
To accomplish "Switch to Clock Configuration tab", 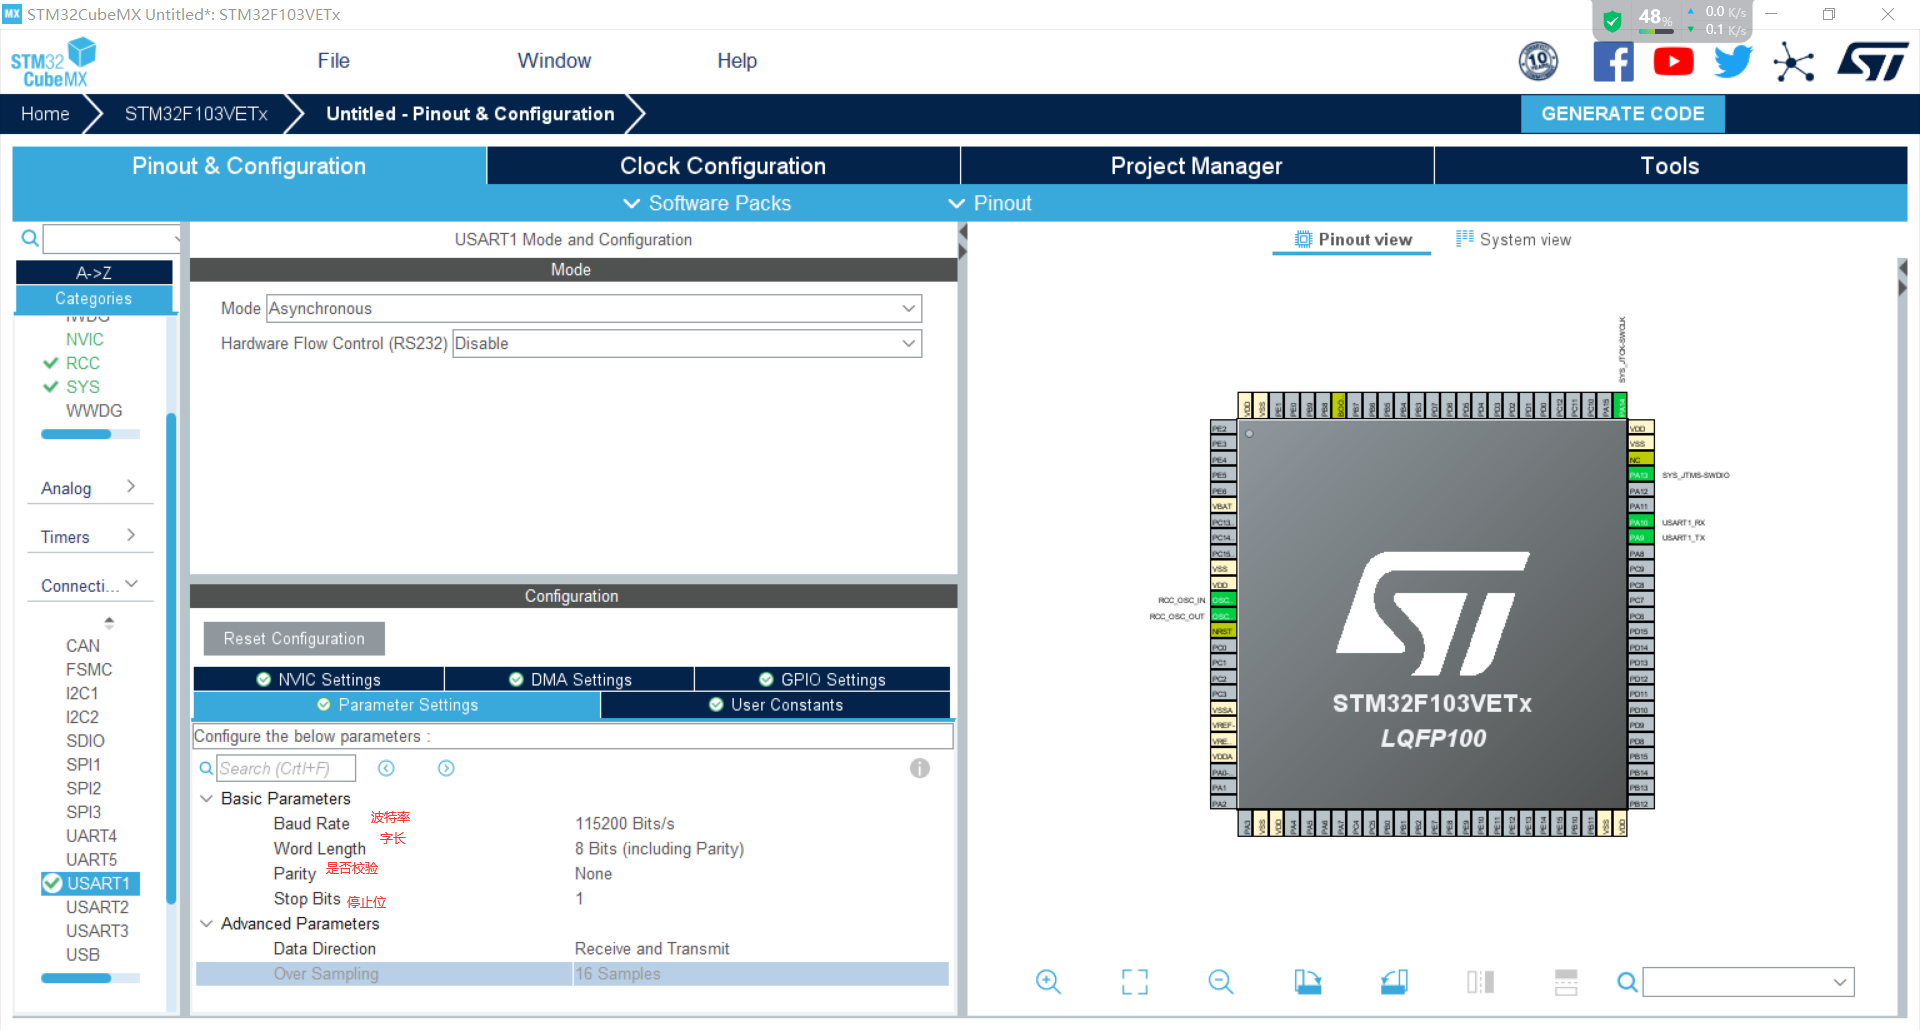I will tap(723, 166).
